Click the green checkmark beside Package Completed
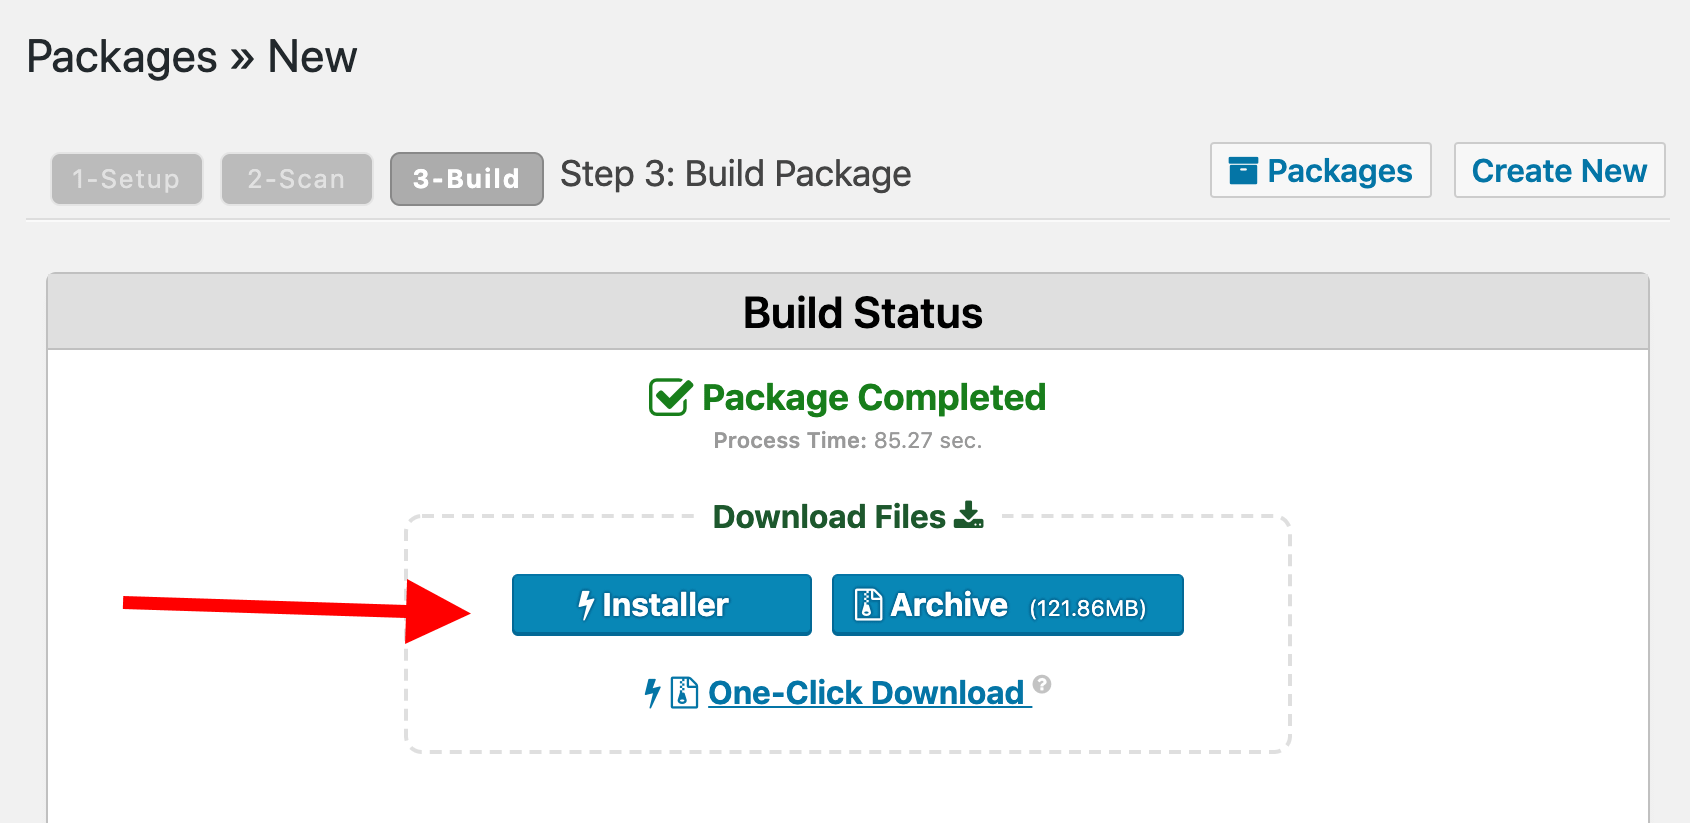1690x823 pixels. point(667,397)
